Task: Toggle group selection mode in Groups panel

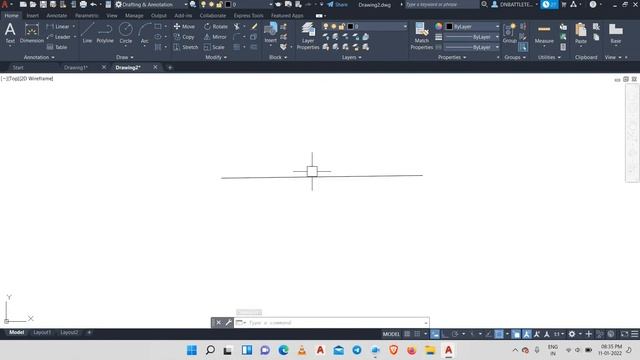Action: pyautogui.click(x=523, y=47)
